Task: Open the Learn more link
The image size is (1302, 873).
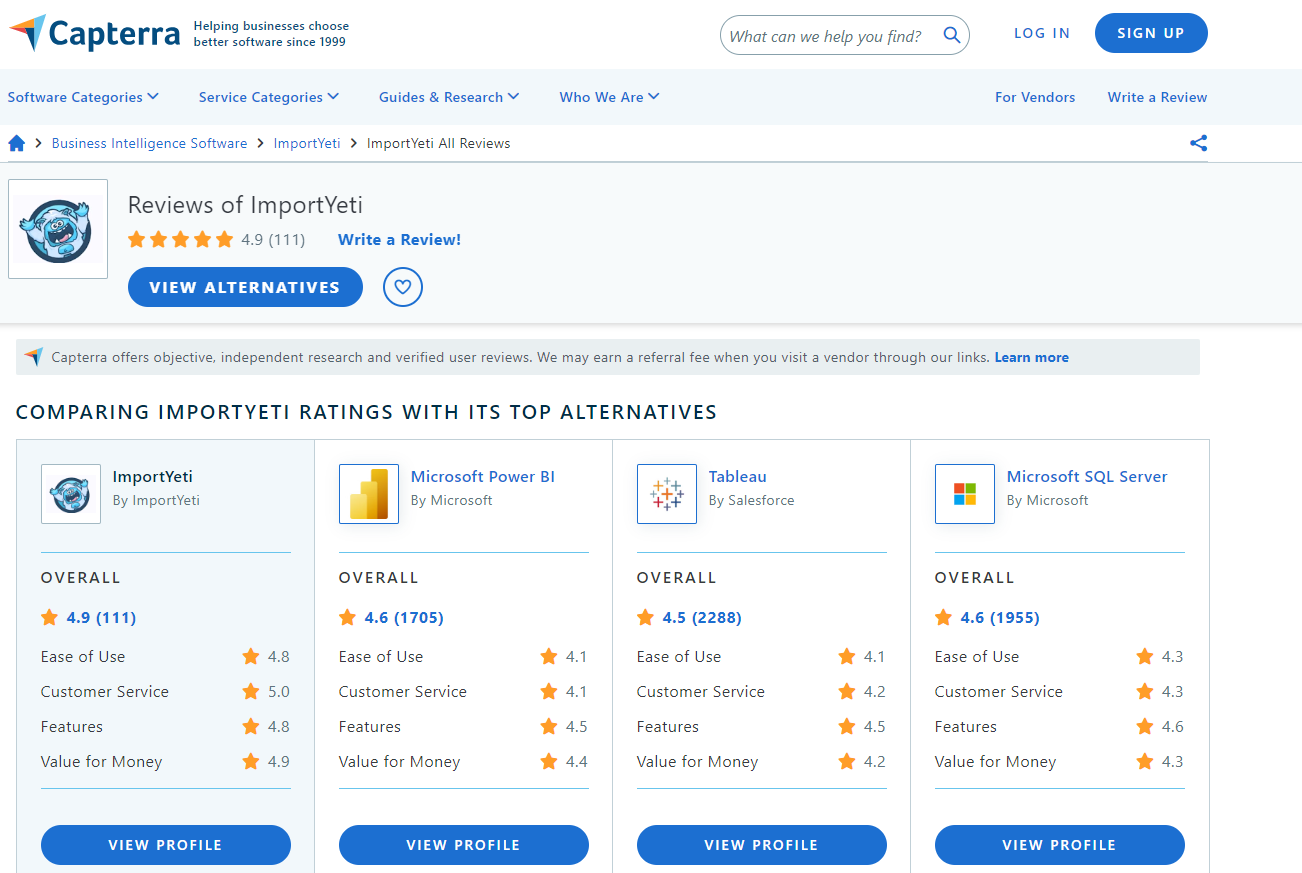Action: [x=1031, y=357]
